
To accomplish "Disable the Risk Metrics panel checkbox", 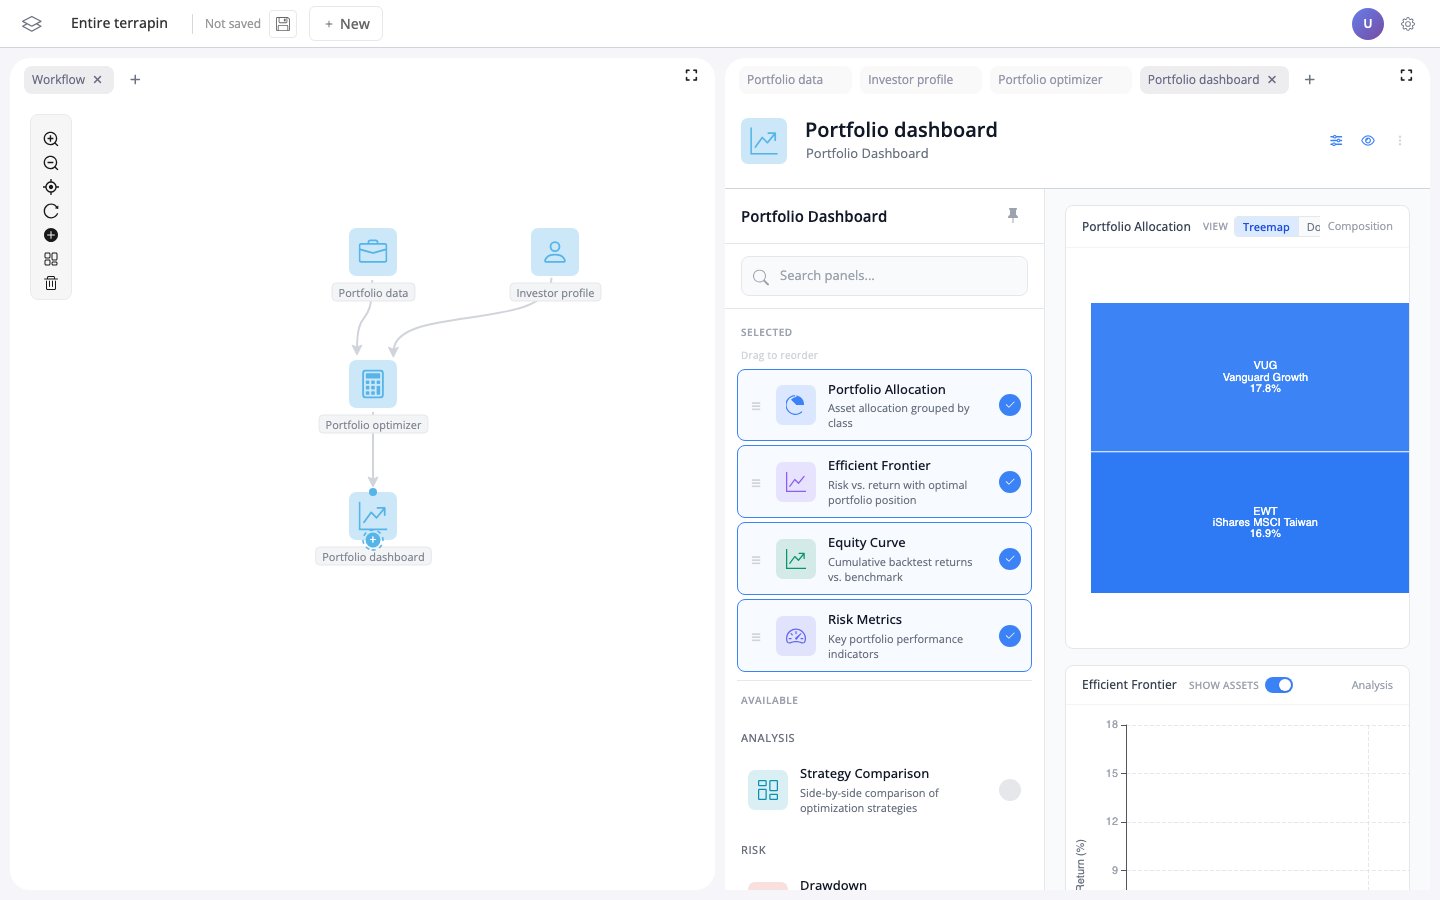I will (1009, 636).
